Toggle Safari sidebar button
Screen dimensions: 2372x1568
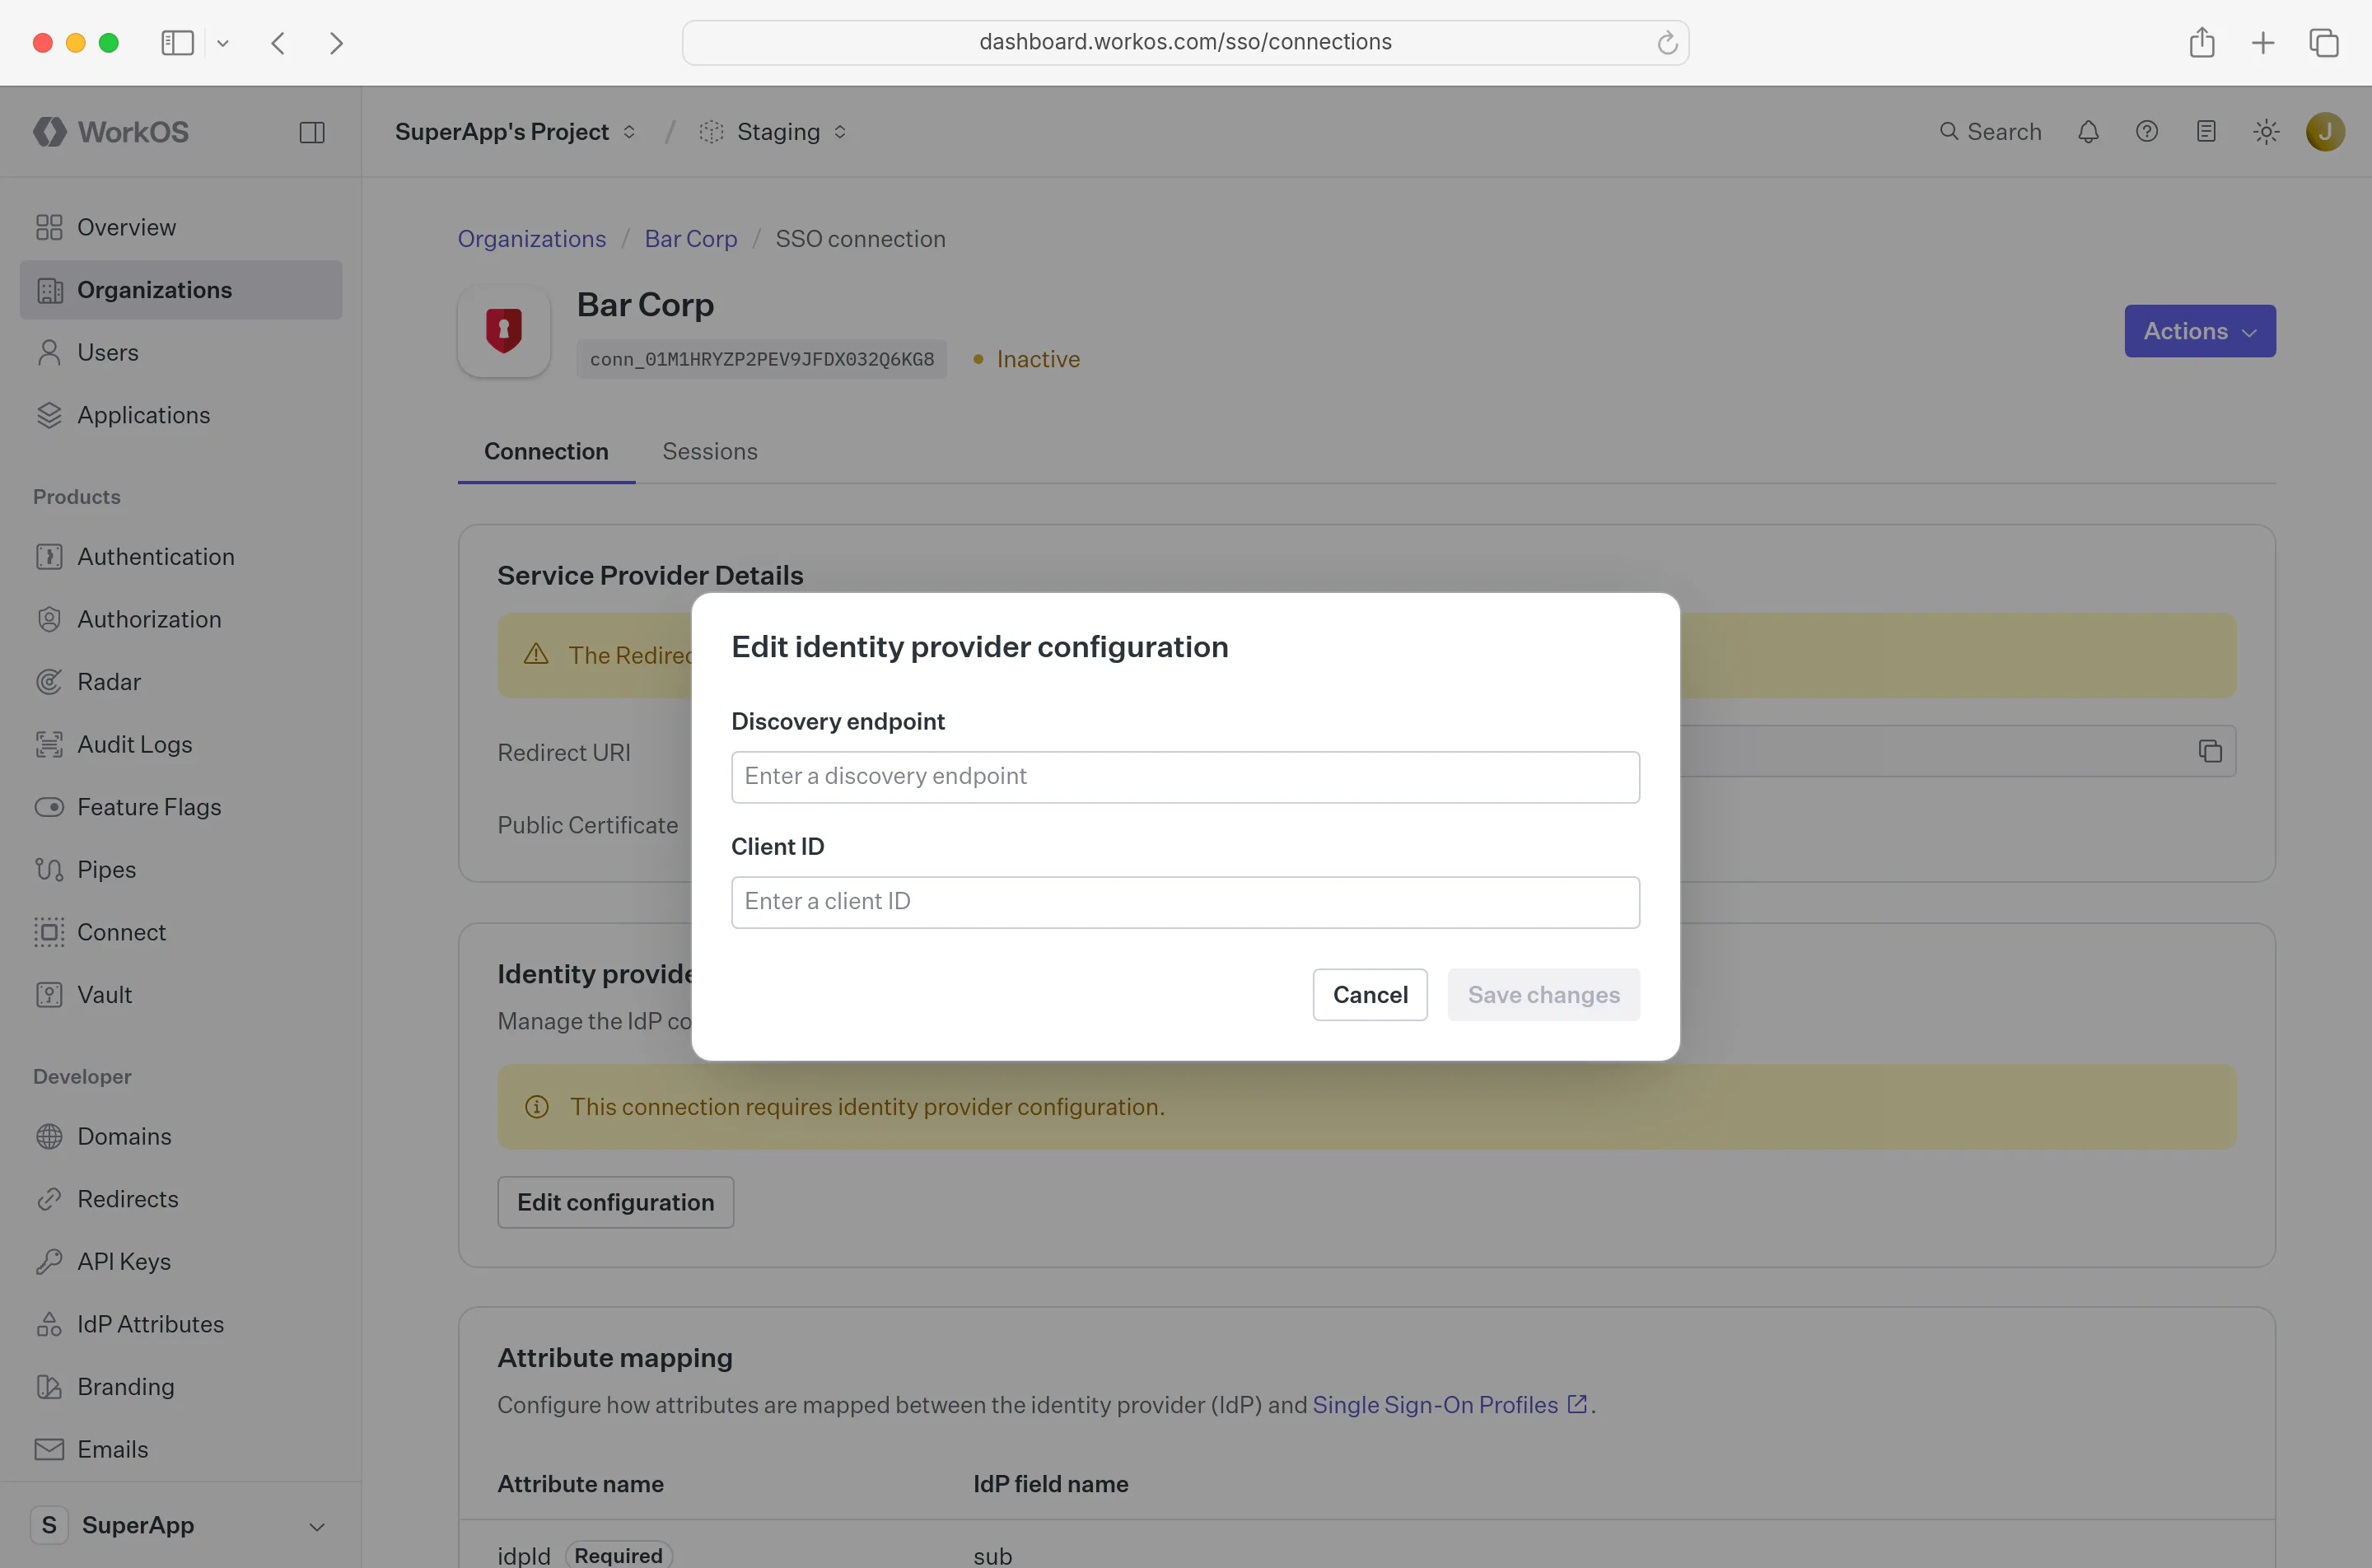[x=177, y=42]
